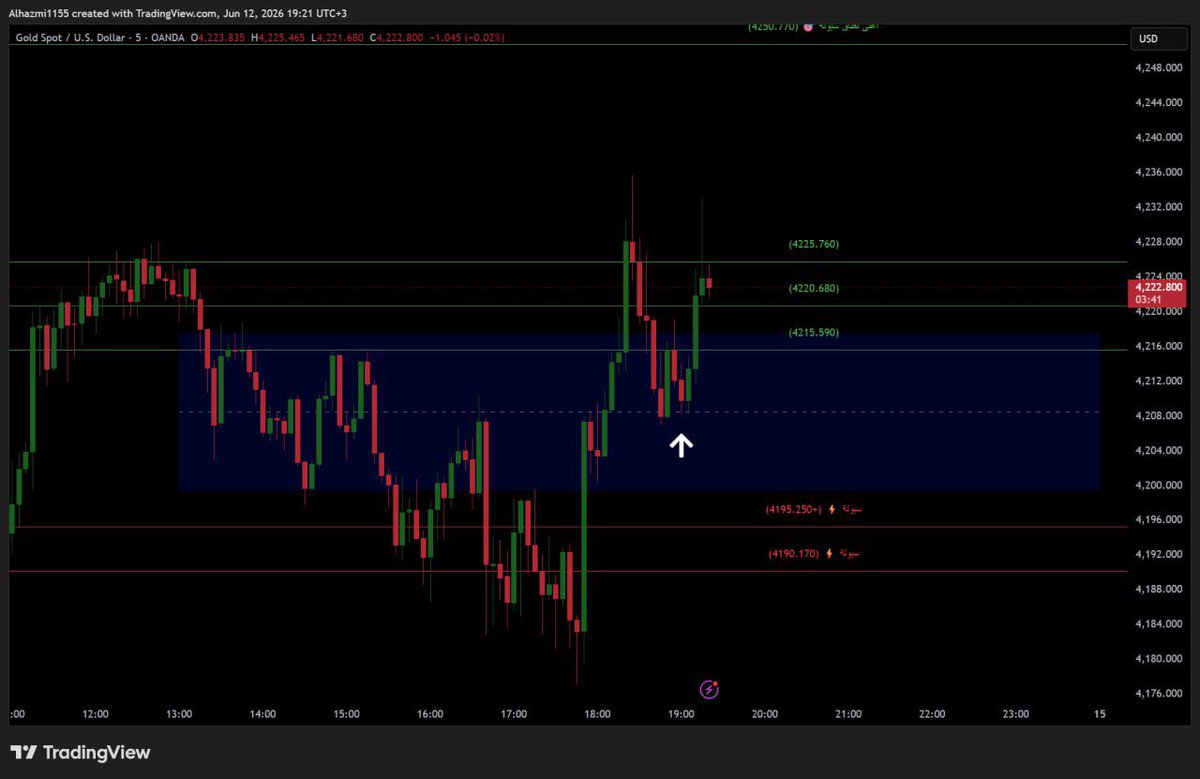Click the 03:41 bar countdown timer
The width and height of the screenshot is (1200, 779).
1147,299
